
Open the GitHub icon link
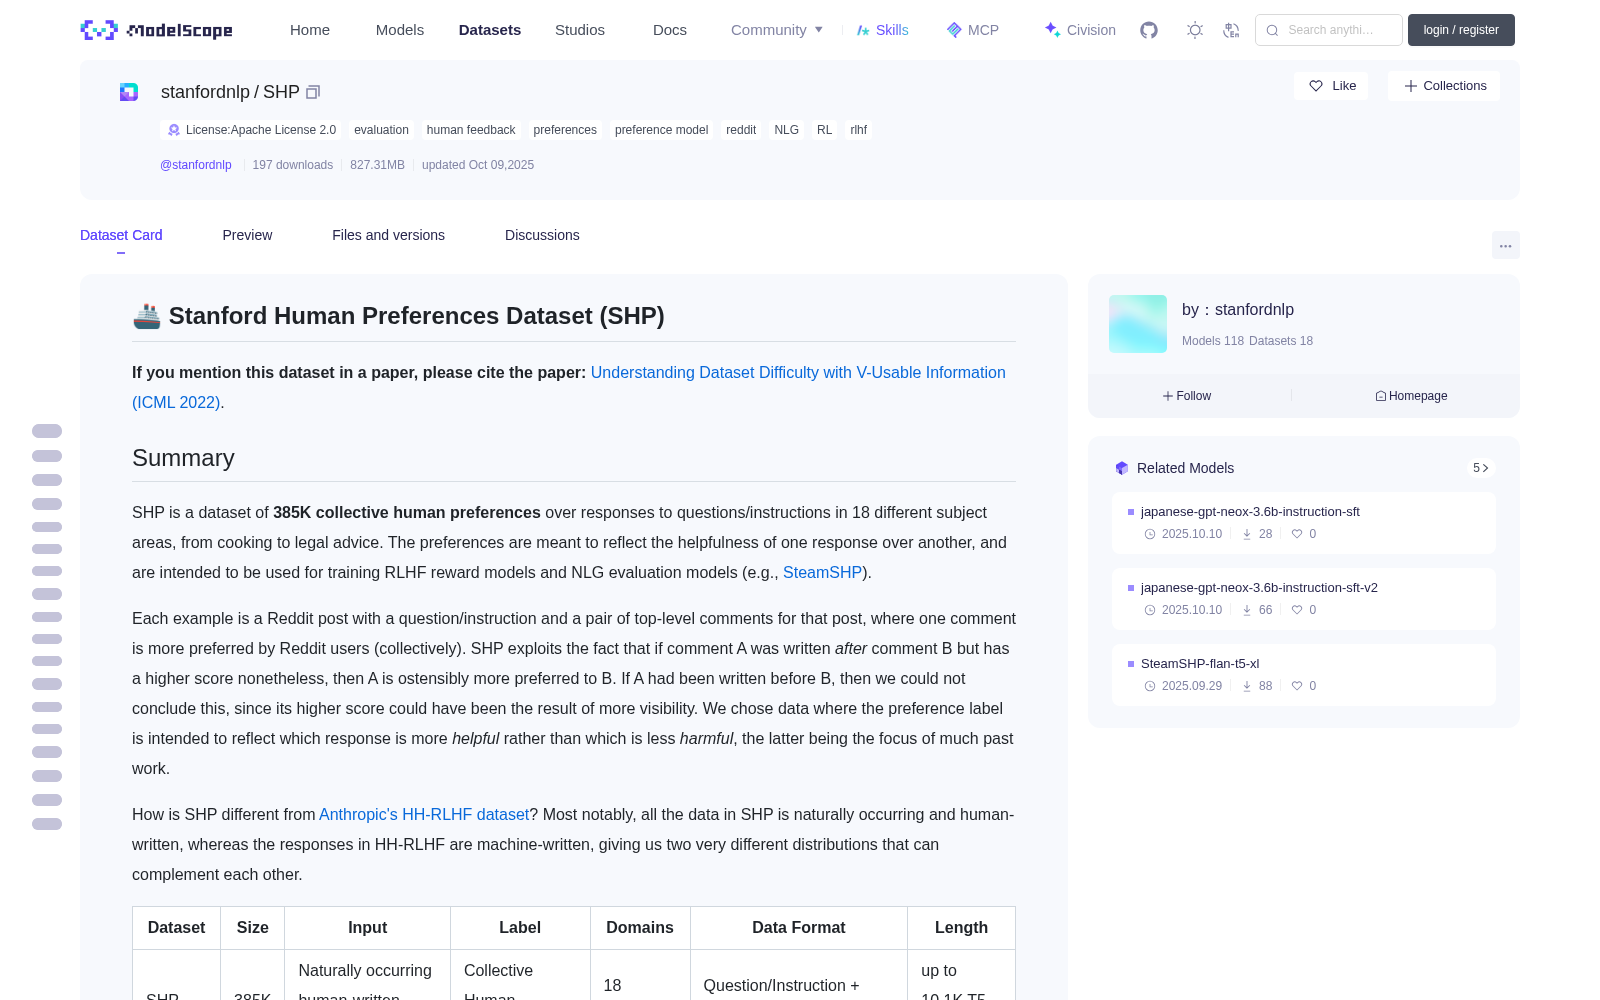(1149, 30)
